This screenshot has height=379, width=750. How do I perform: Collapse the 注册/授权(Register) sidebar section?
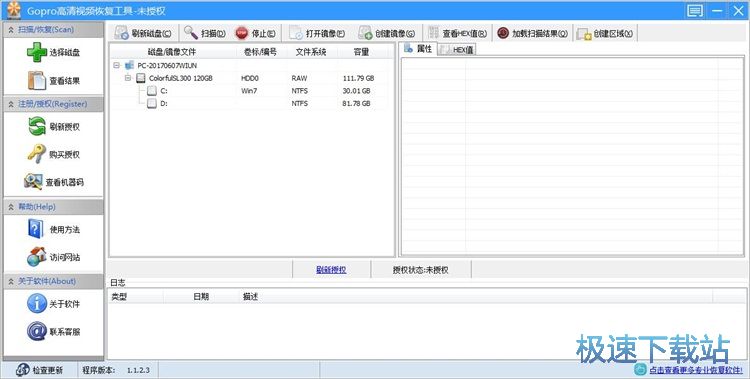click(x=11, y=104)
